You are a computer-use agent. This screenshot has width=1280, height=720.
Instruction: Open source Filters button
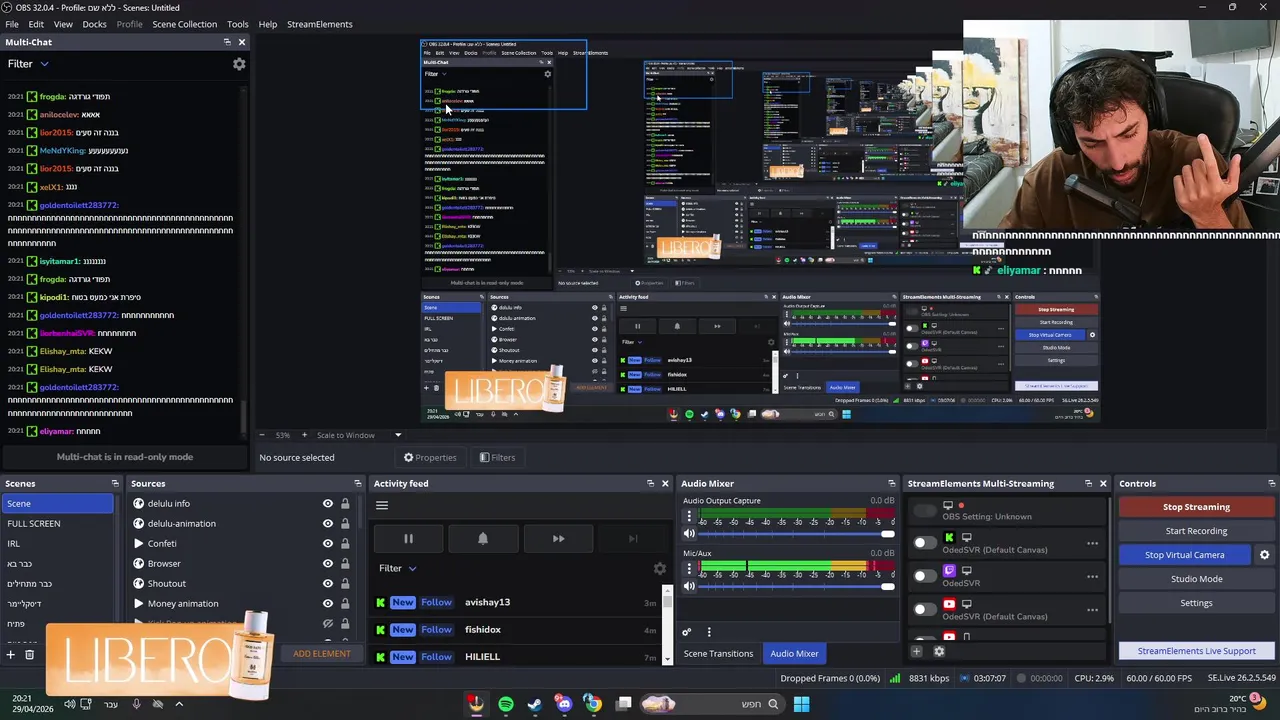click(x=497, y=458)
